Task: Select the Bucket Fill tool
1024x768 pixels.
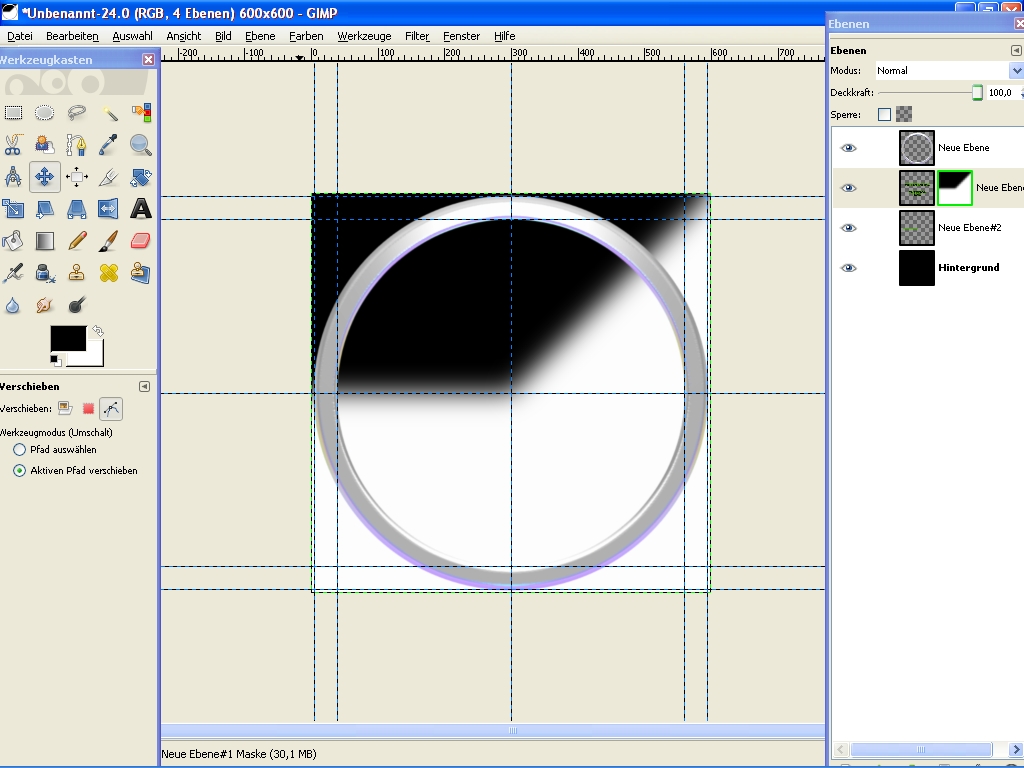Action: [13, 241]
